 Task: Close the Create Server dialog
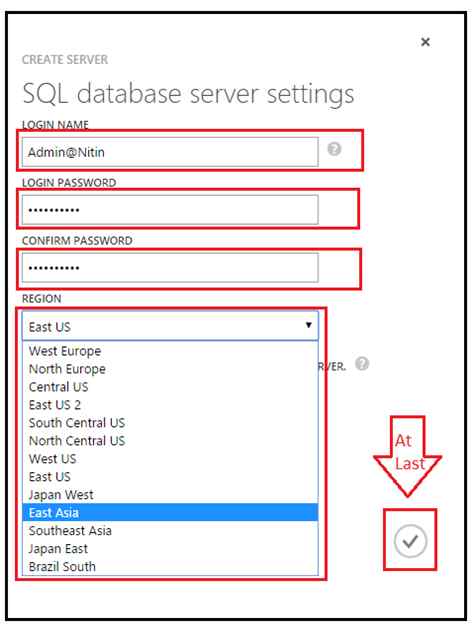[425, 42]
